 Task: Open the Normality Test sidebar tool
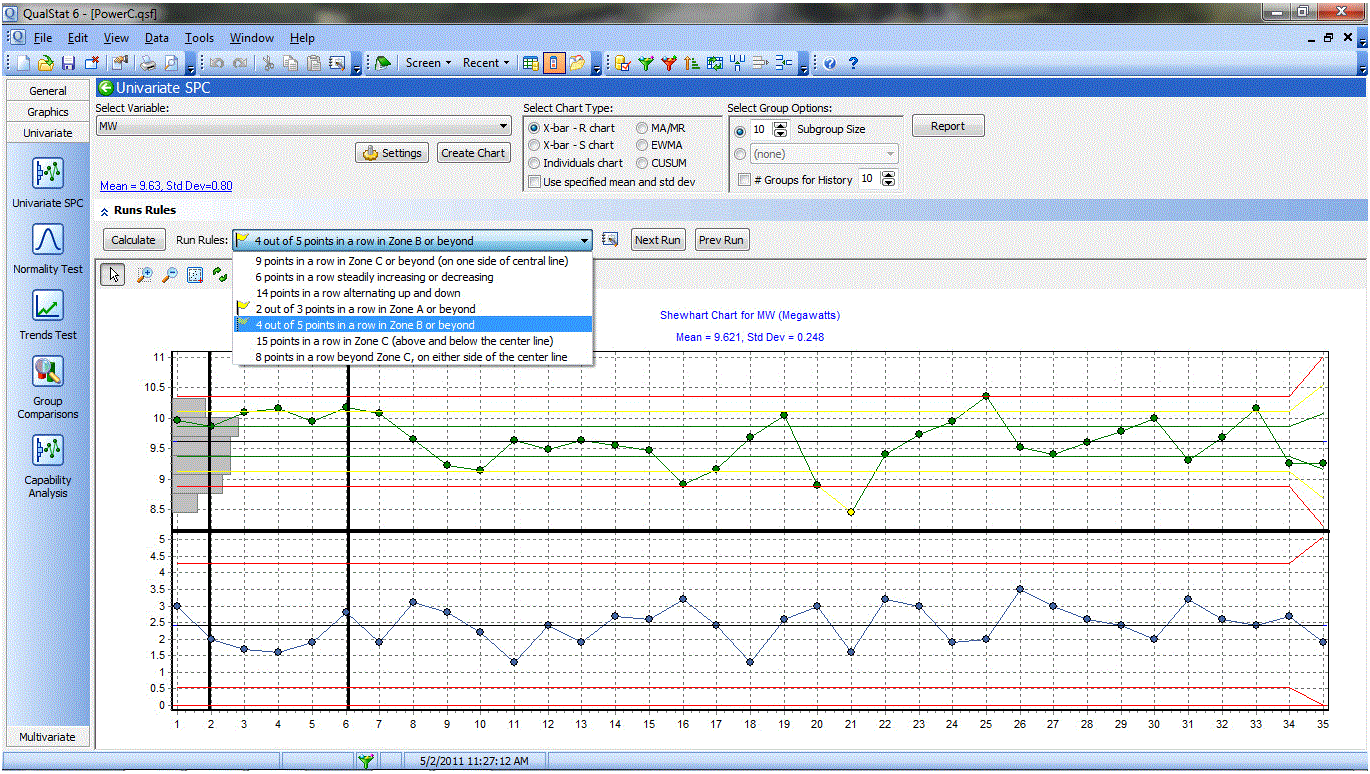click(x=48, y=249)
